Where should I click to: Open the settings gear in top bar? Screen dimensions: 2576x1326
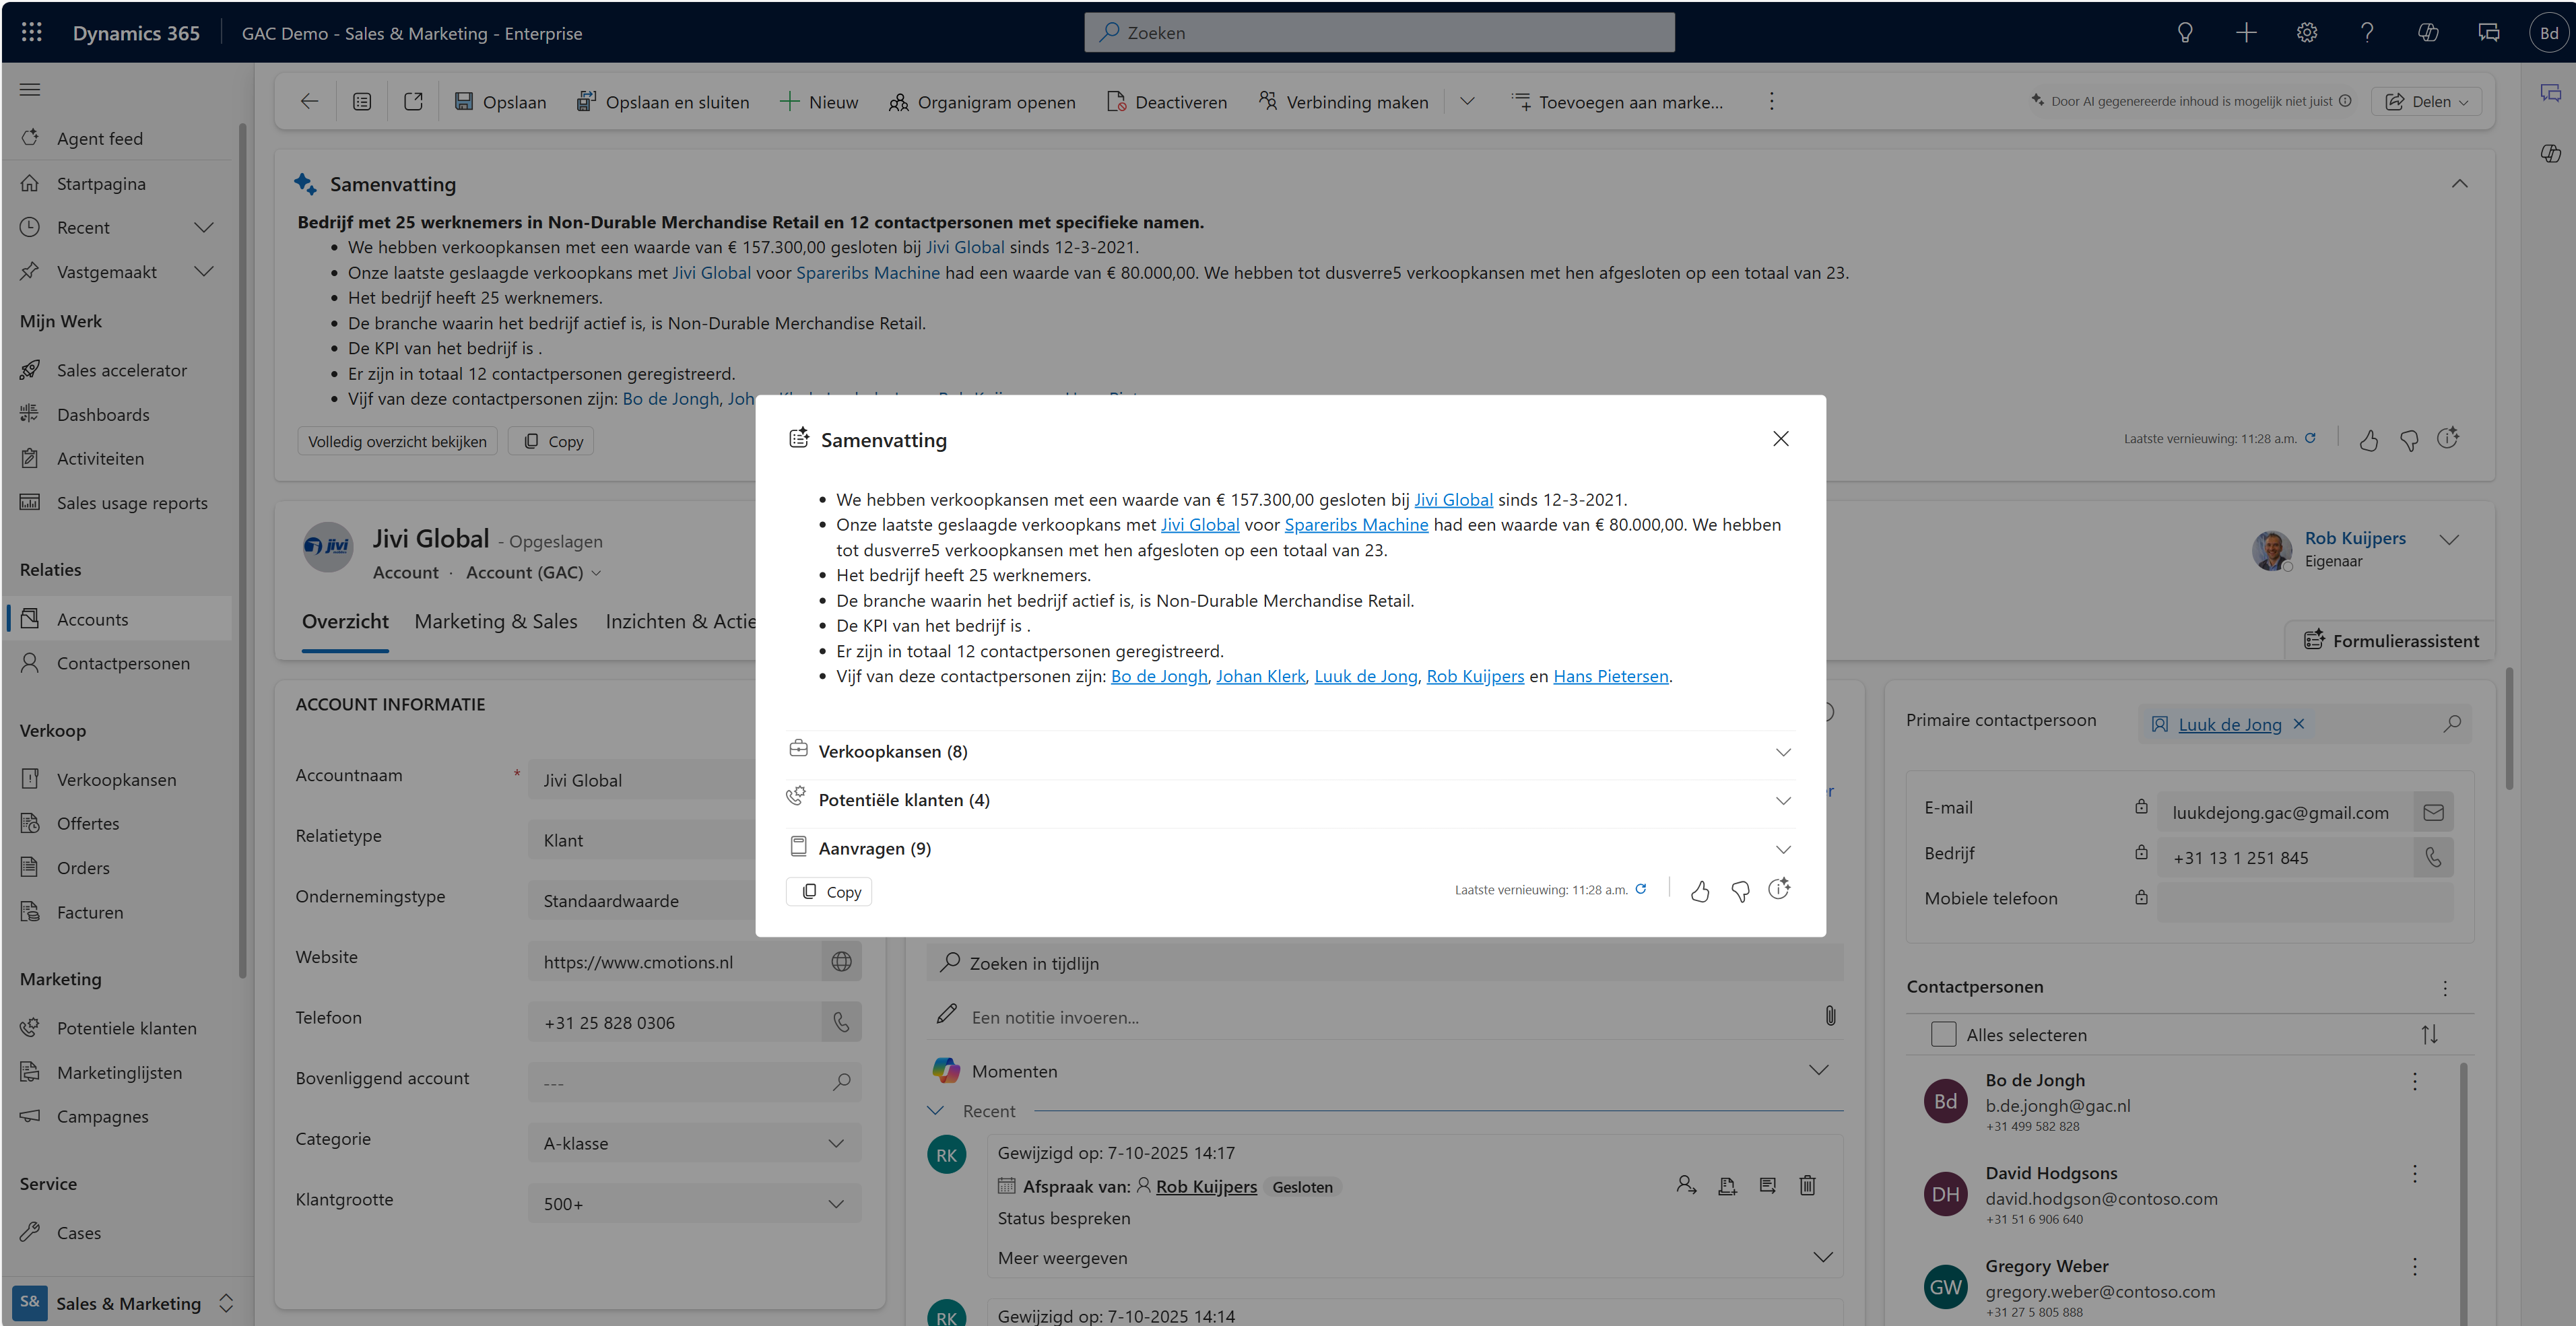pyautogui.click(x=2306, y=32)
